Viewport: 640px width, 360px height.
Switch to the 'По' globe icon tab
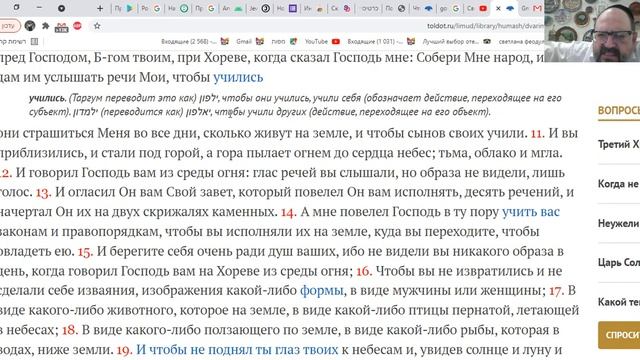click(x=396, y=8)
